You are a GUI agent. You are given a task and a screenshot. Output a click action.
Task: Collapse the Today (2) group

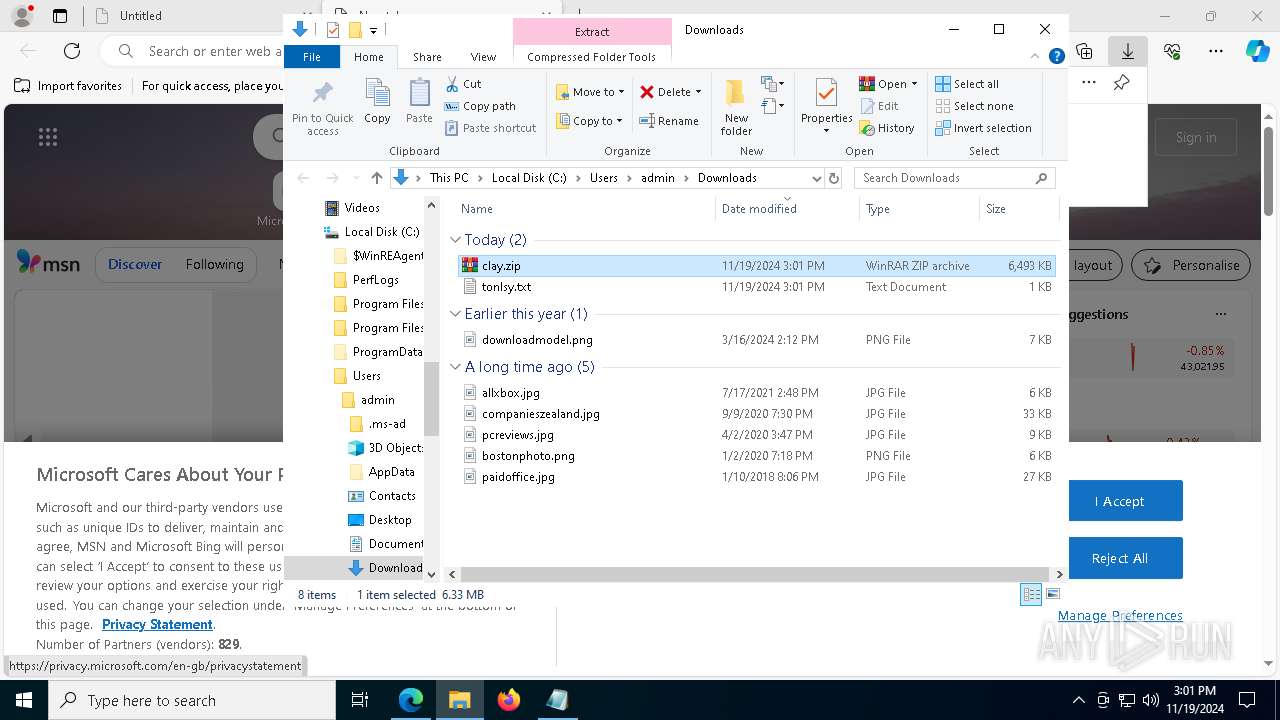point(456,240)
